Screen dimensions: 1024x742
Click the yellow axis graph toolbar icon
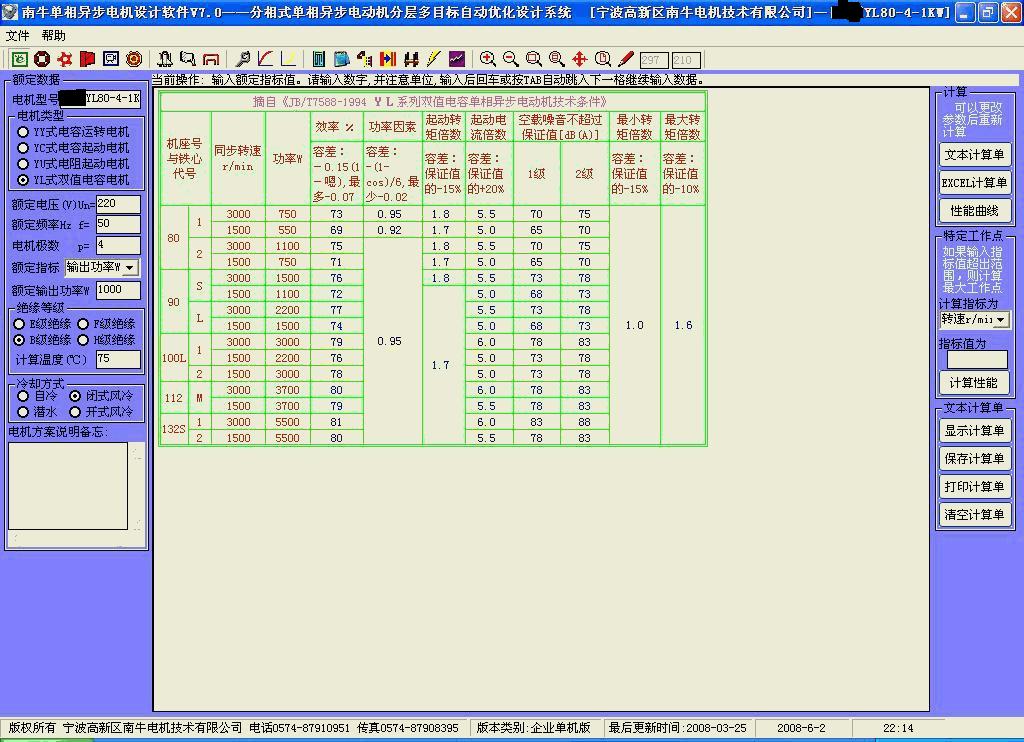pyautogui.click(x=288, y=59)
